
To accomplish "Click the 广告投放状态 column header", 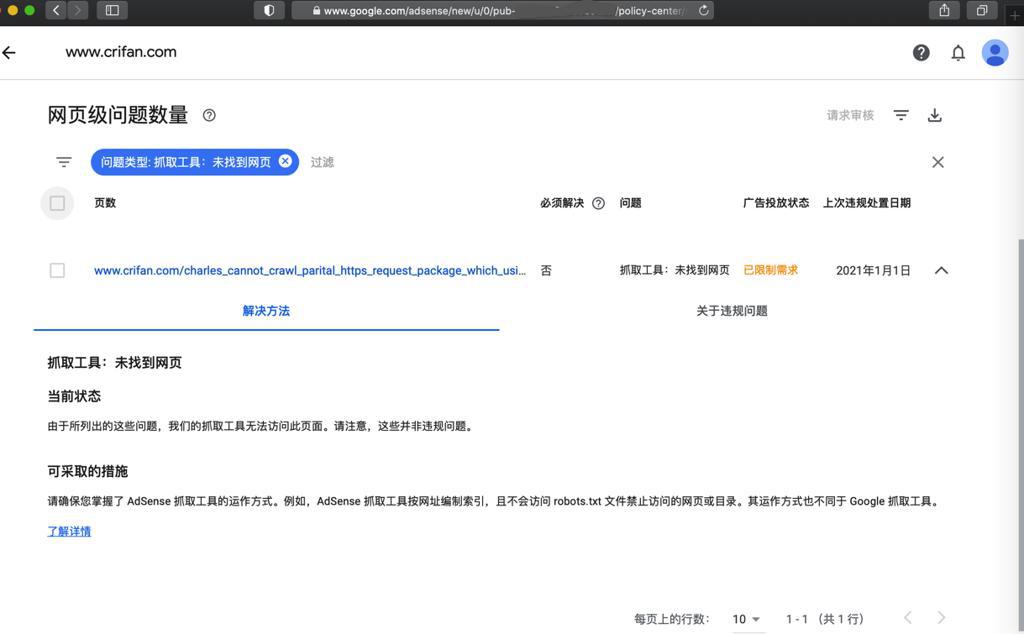I will click(x=776, y=203).
